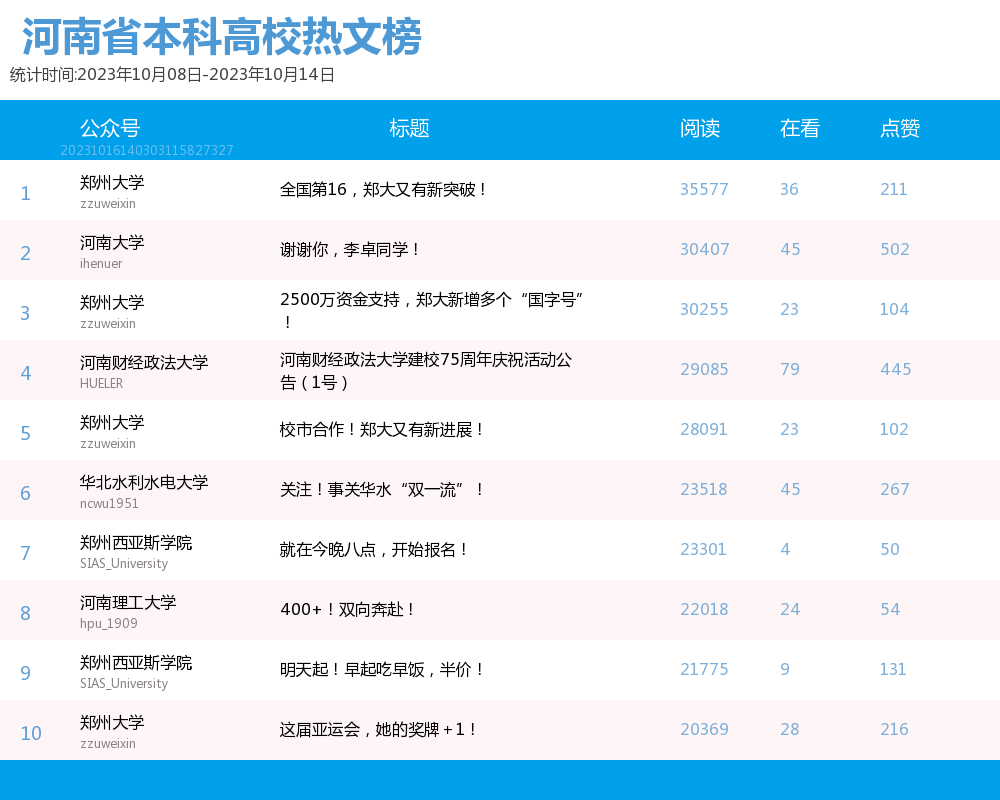
Task: Click likes value 216
Action: [x=894, y=729]
